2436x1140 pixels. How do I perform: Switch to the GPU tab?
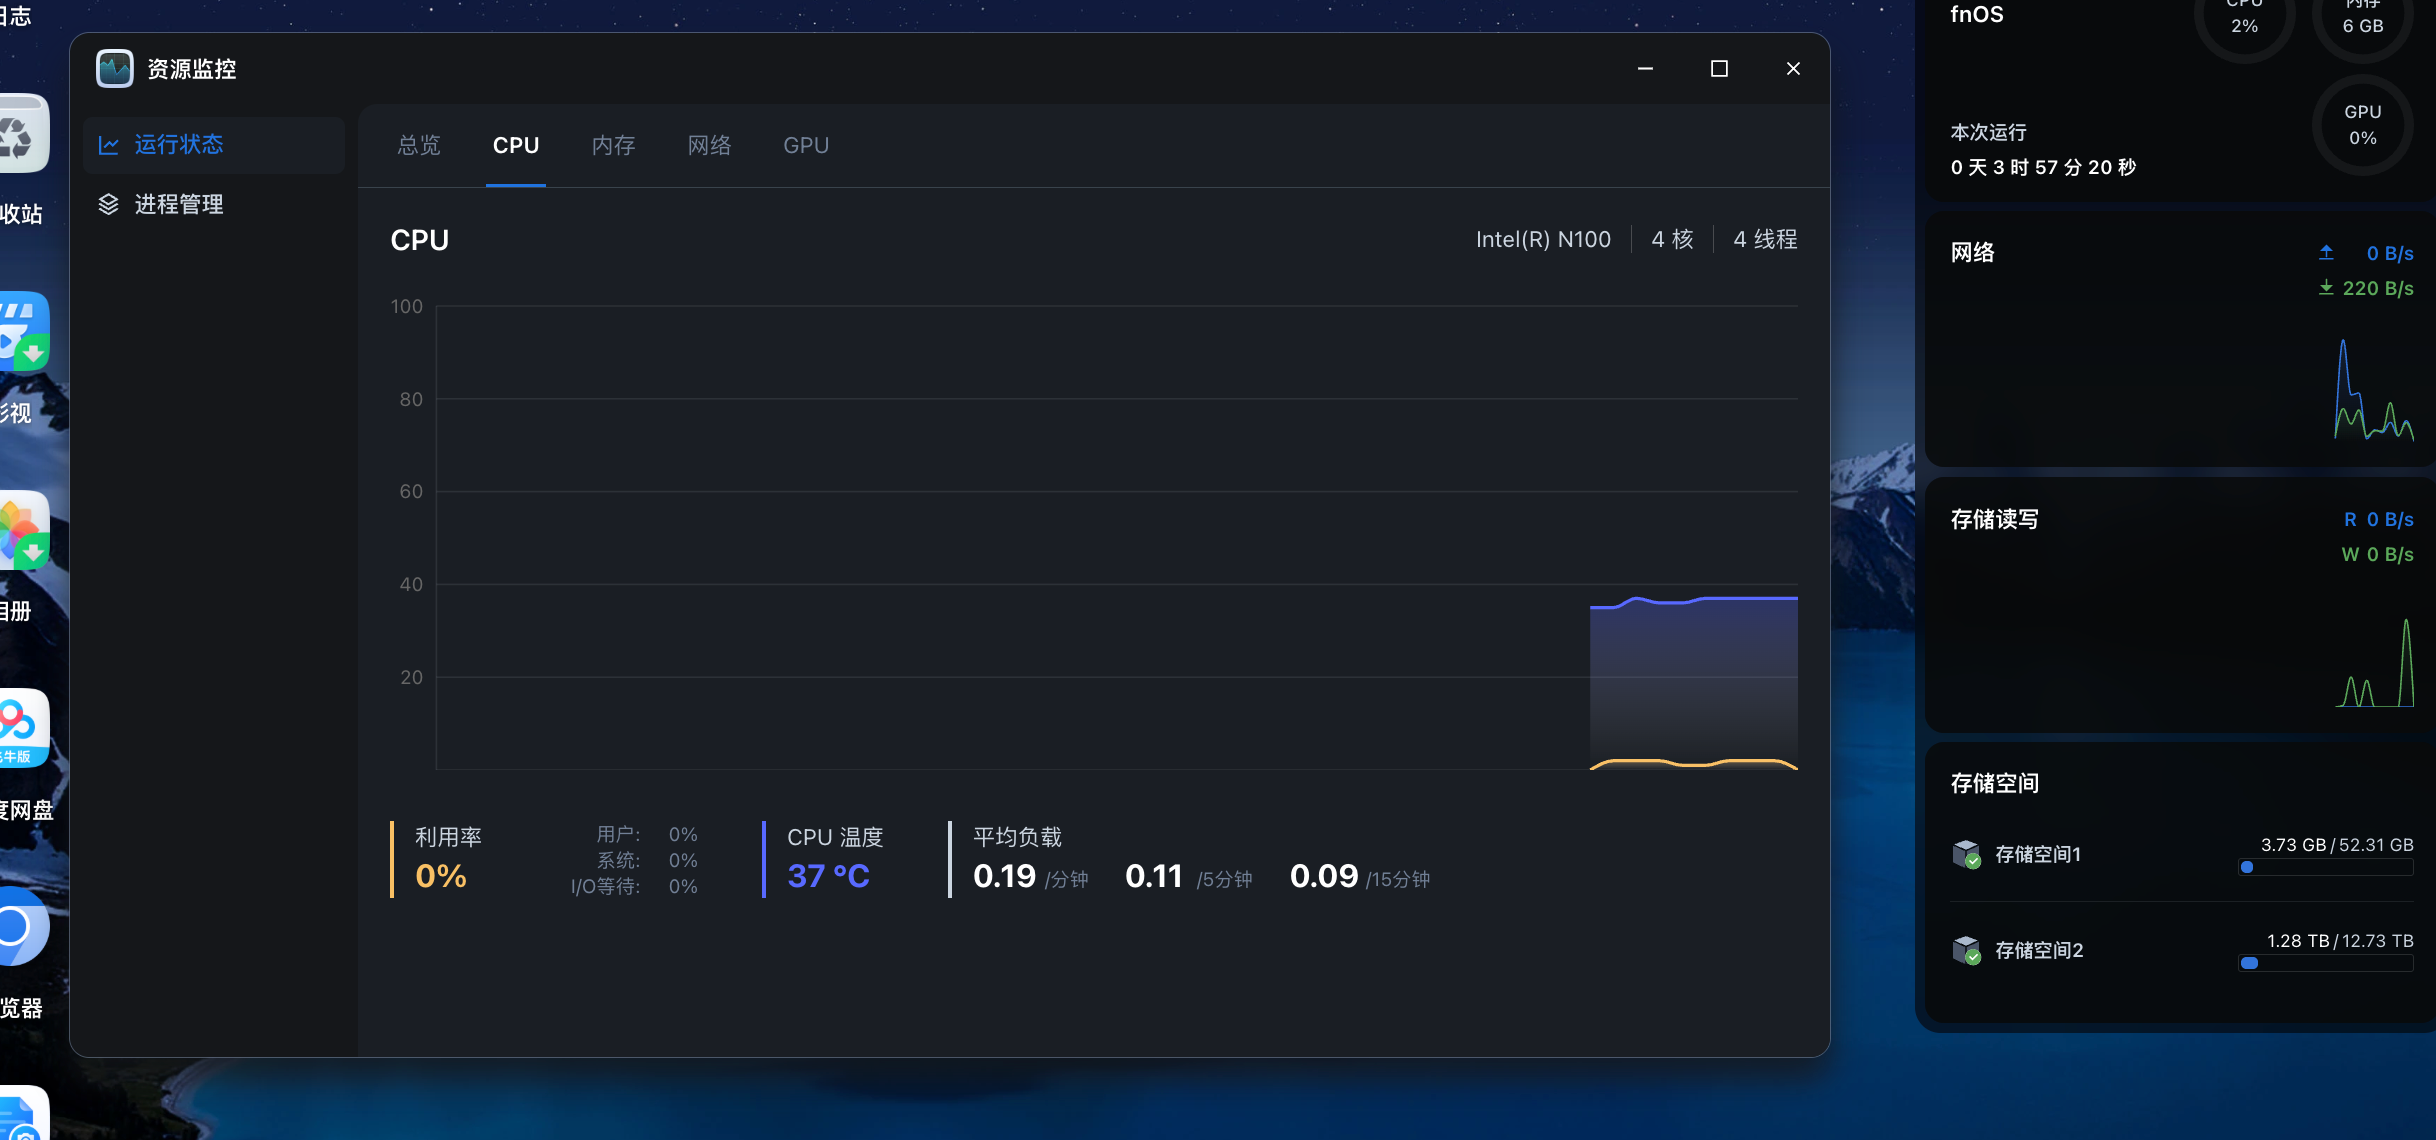pos(806,146)
